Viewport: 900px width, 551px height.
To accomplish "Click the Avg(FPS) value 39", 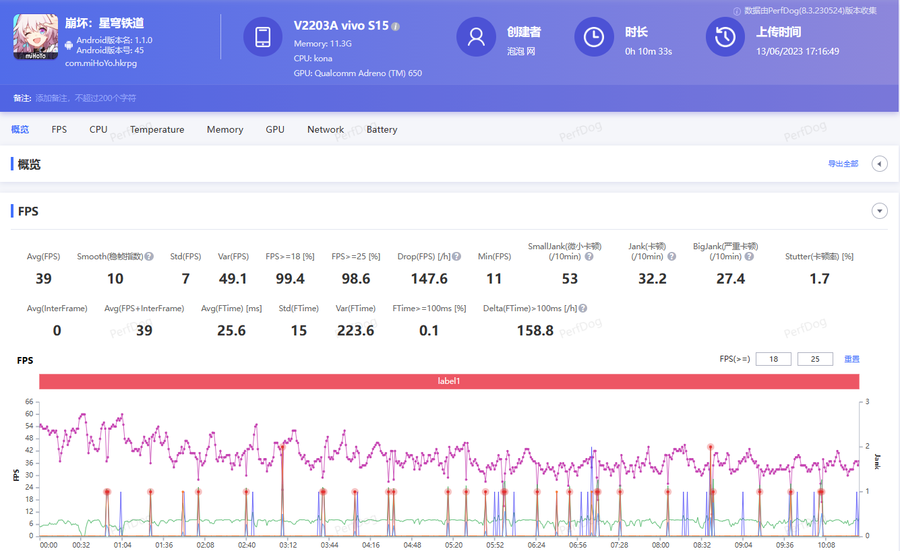I will coord(44,278).
